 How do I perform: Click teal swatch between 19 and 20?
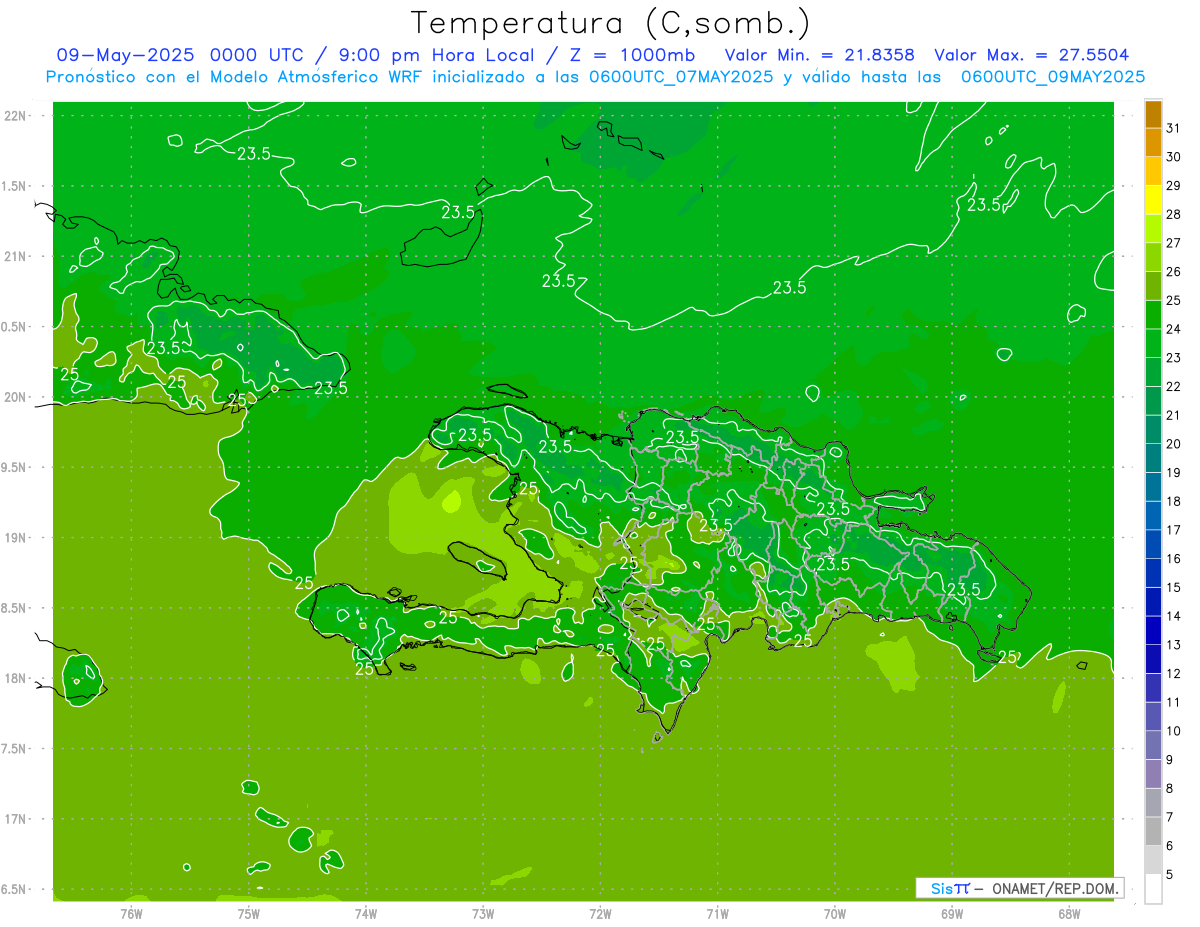click(x=1153, y=458)
